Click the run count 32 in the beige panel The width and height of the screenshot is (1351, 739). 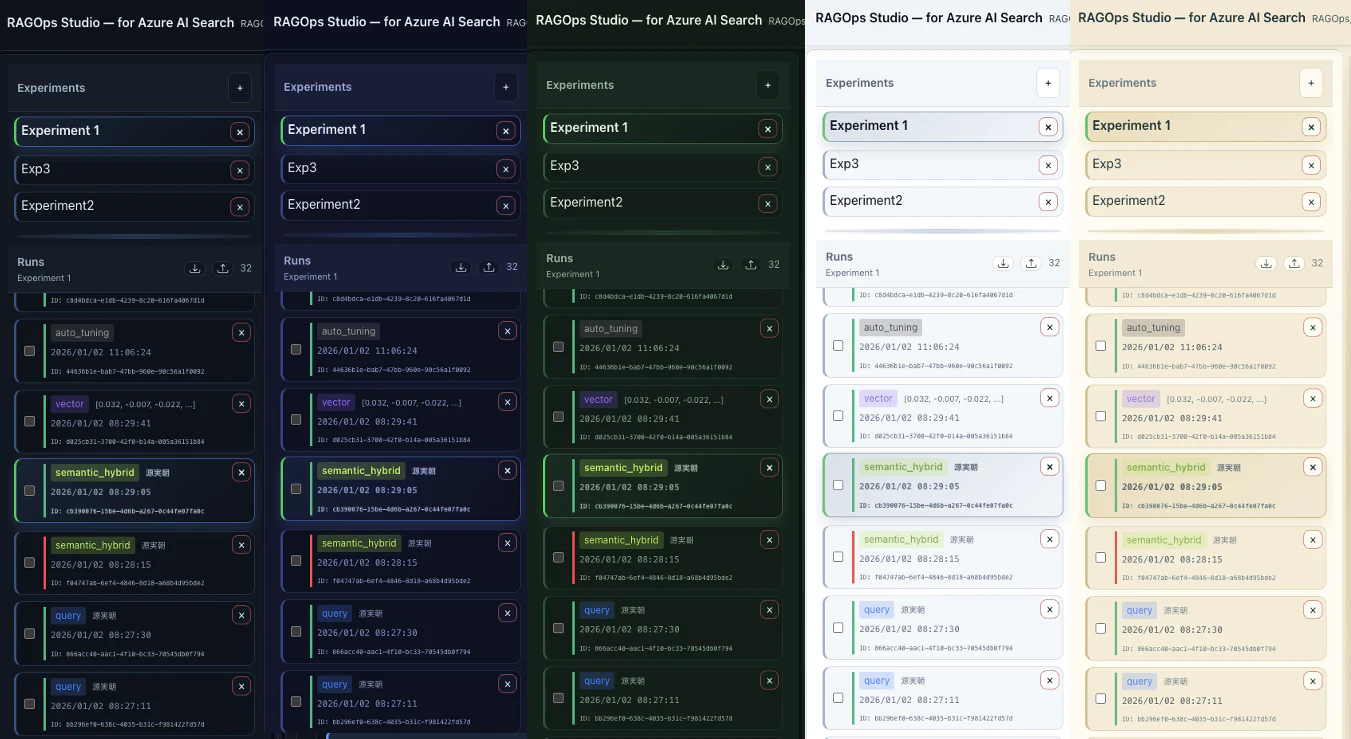click(x=1317, y=263)
